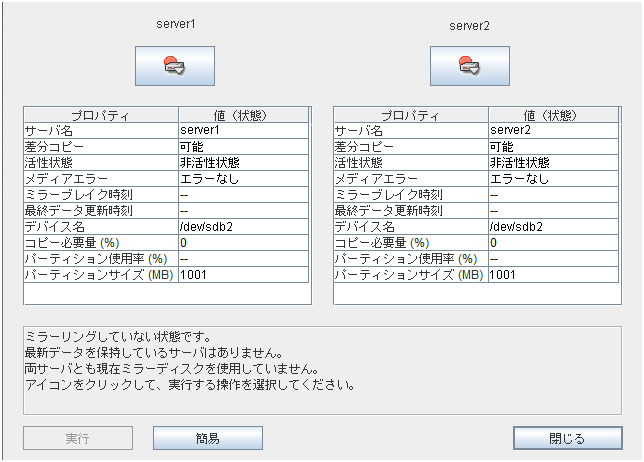This screenshot has width=644, height=462.
Task: Click プロパティ column header in server1 table
Action: 101,115
